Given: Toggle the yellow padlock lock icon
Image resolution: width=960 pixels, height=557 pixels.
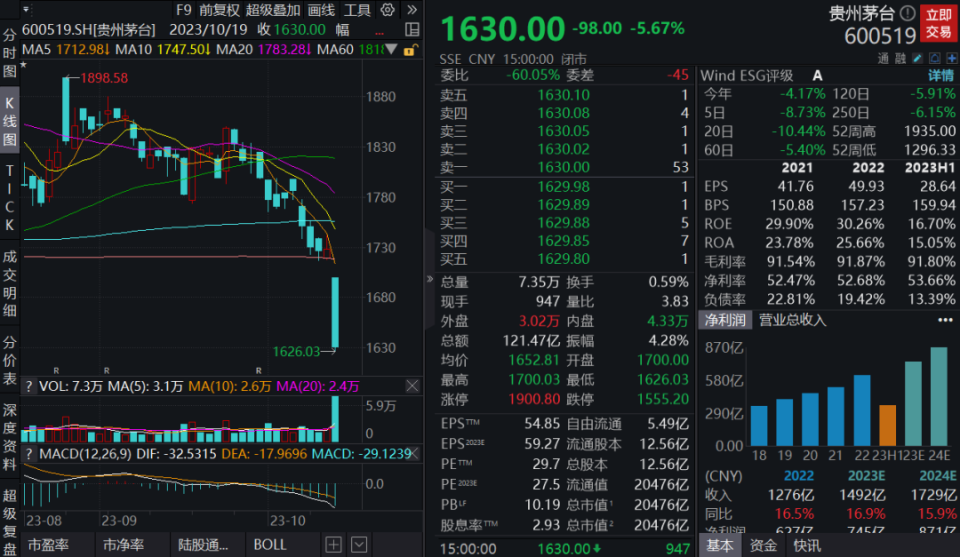Looking at the screenshot, I should click(410, 50).
